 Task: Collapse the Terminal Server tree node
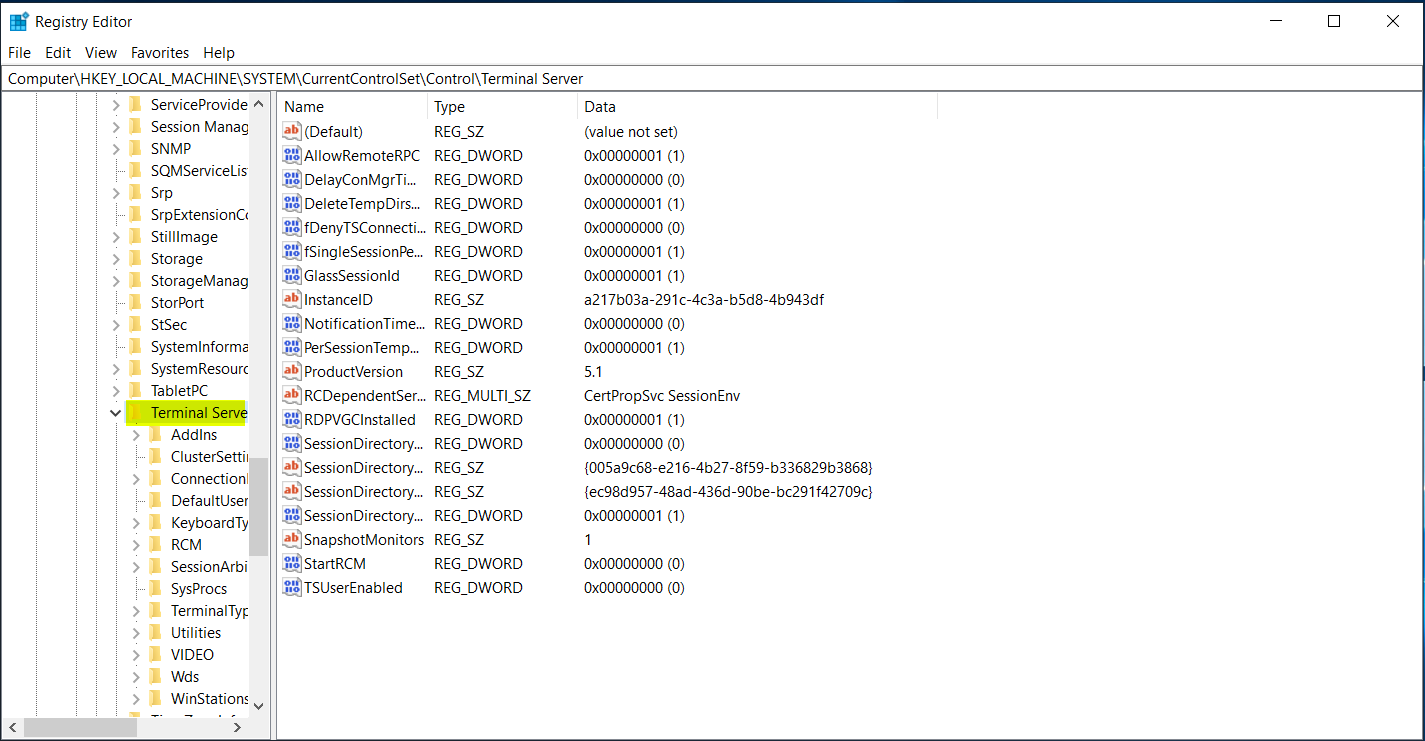pos(116,413)
